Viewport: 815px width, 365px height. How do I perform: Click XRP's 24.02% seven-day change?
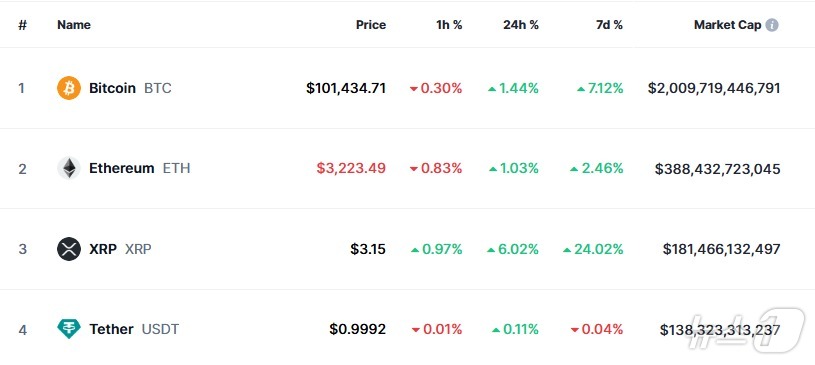coord(593,249)
